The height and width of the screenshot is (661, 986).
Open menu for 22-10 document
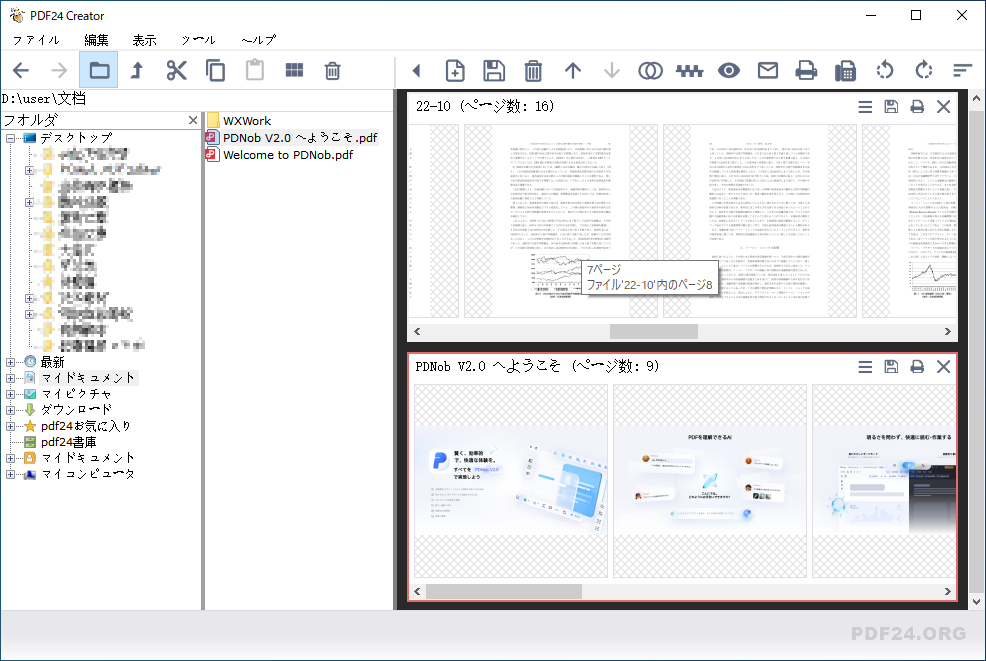tap(865, 107)
